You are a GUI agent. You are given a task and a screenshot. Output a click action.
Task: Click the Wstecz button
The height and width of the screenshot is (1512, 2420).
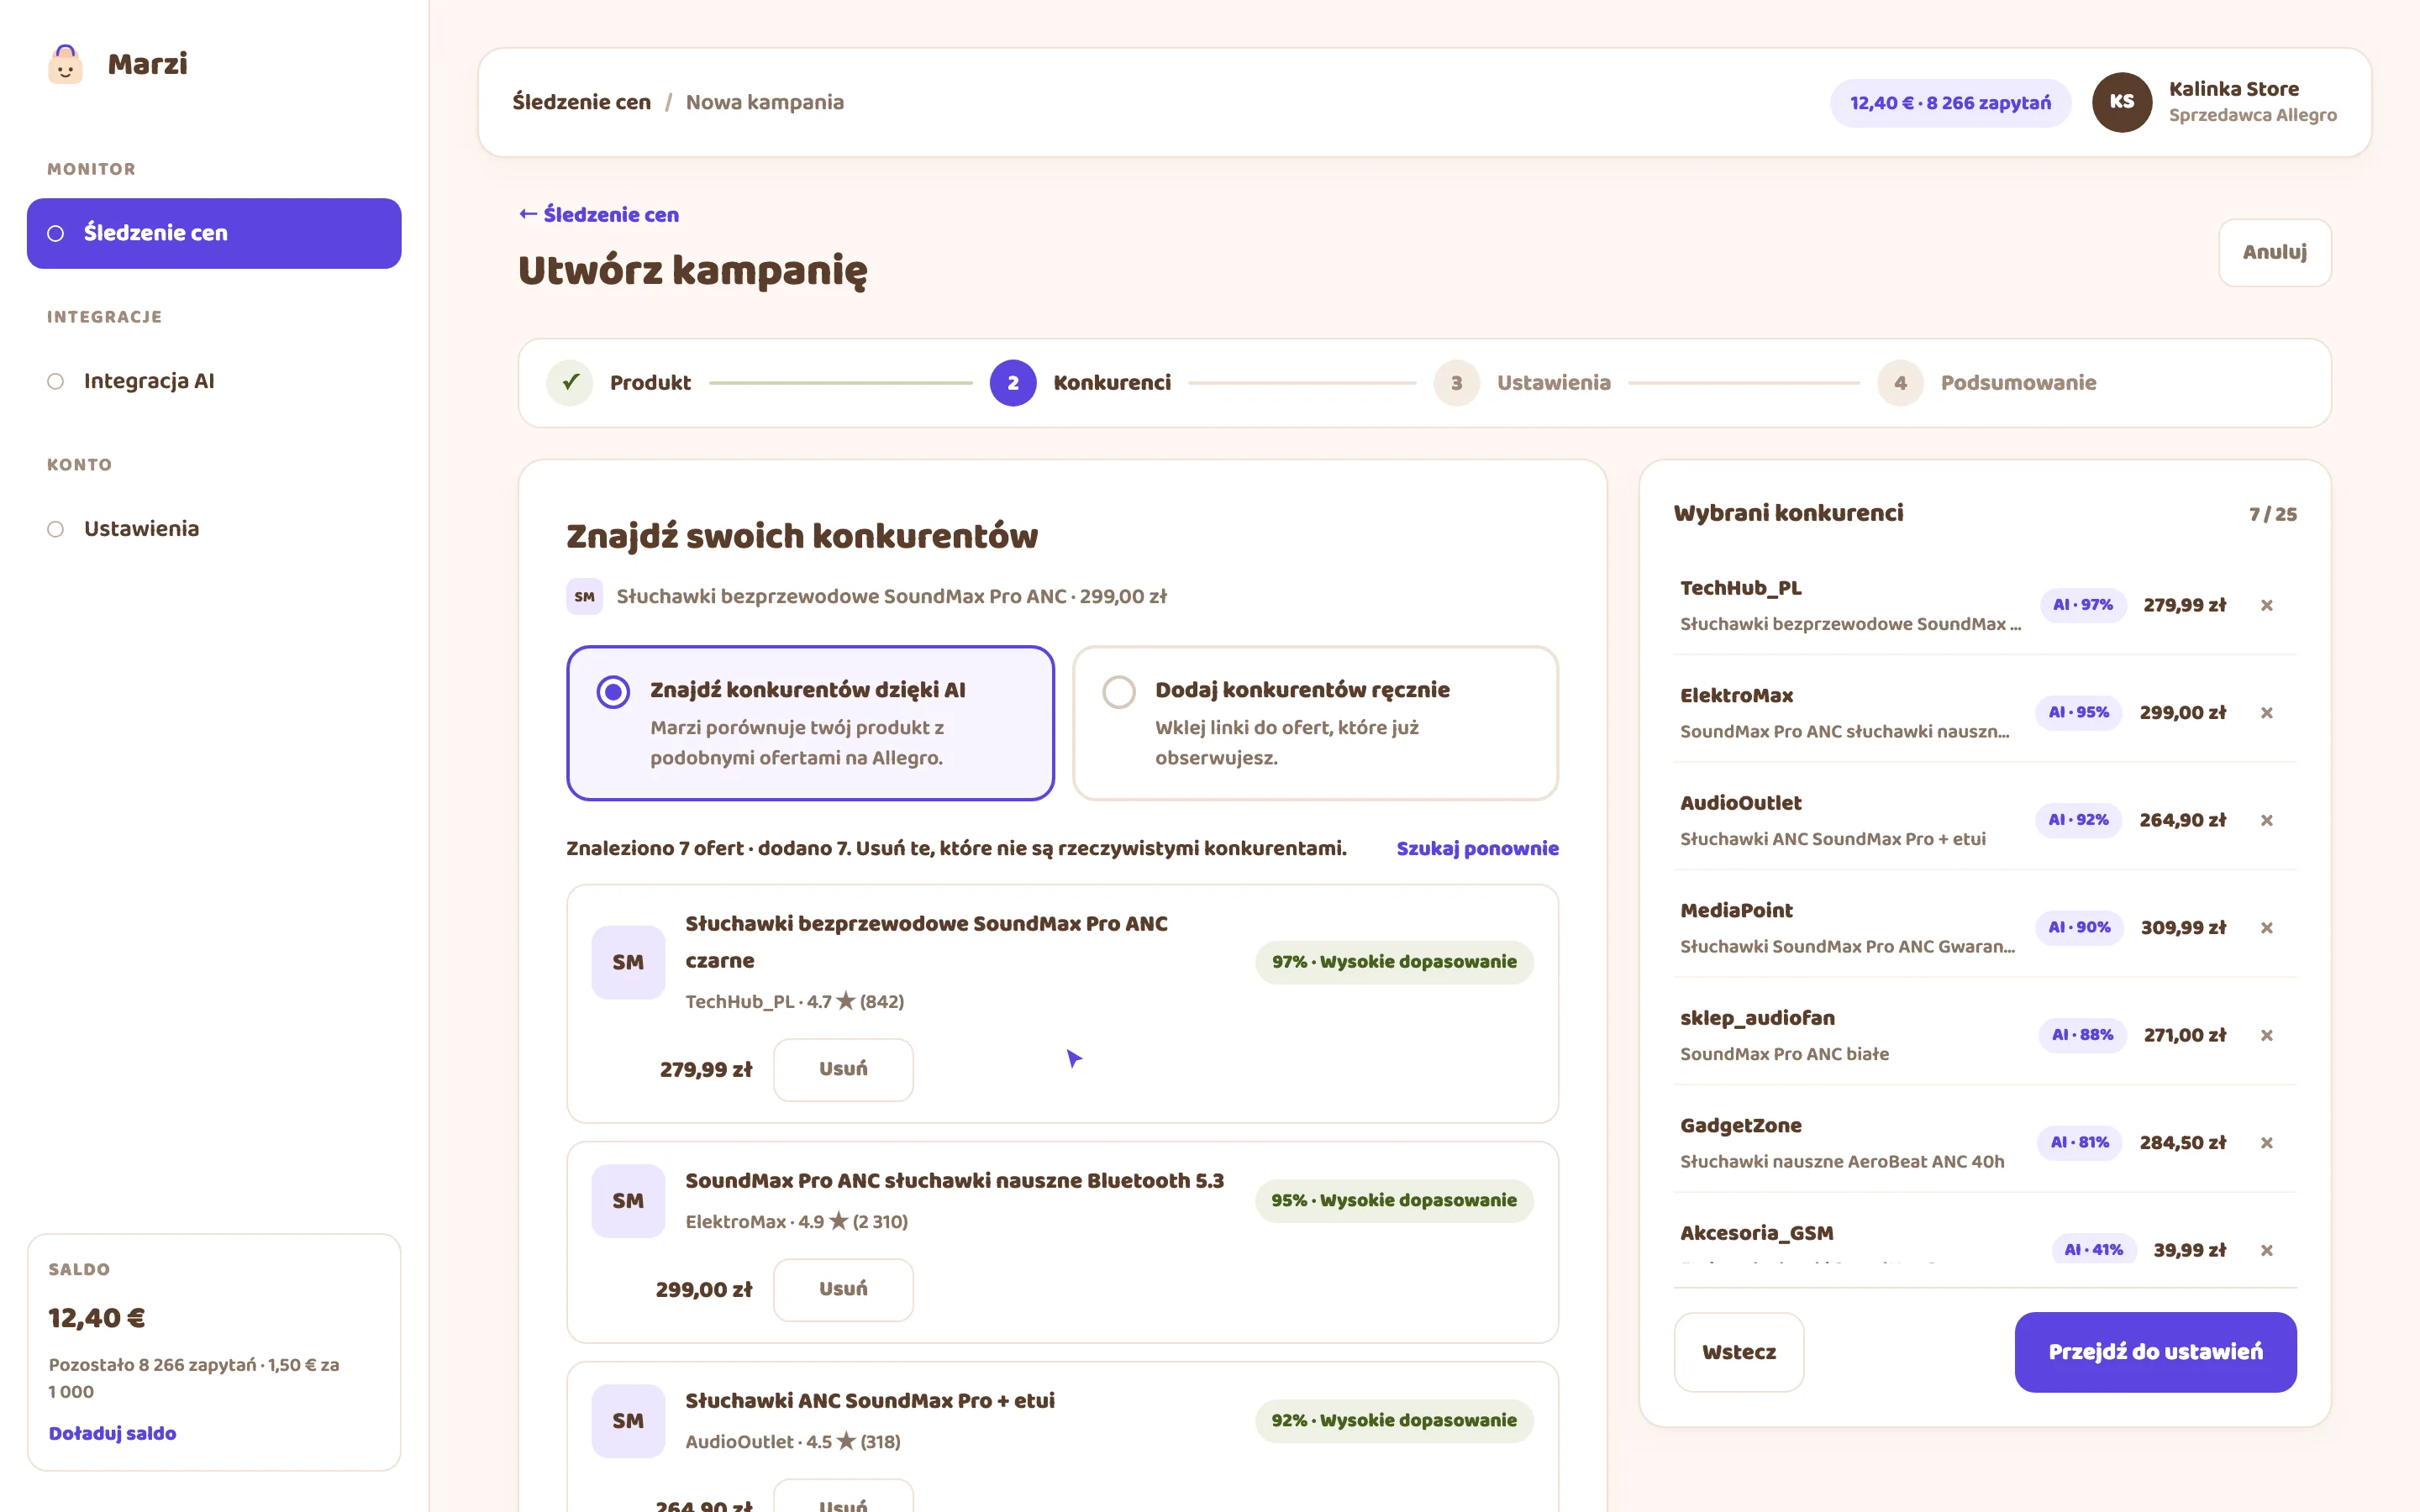[x=1739, y=1352]
